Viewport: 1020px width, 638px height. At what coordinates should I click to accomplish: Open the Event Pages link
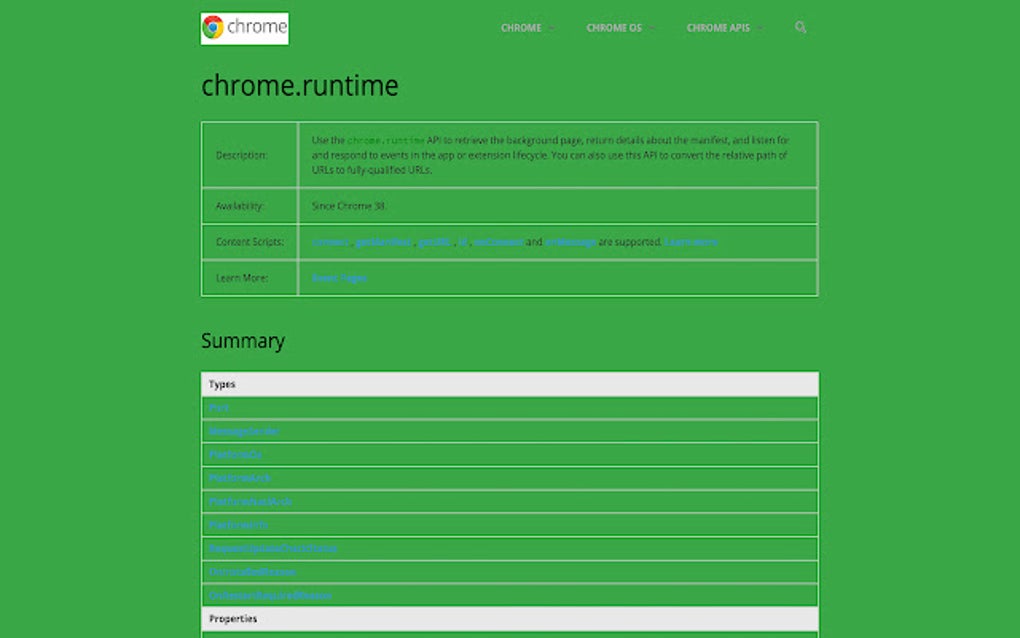[x=338, y=278]
